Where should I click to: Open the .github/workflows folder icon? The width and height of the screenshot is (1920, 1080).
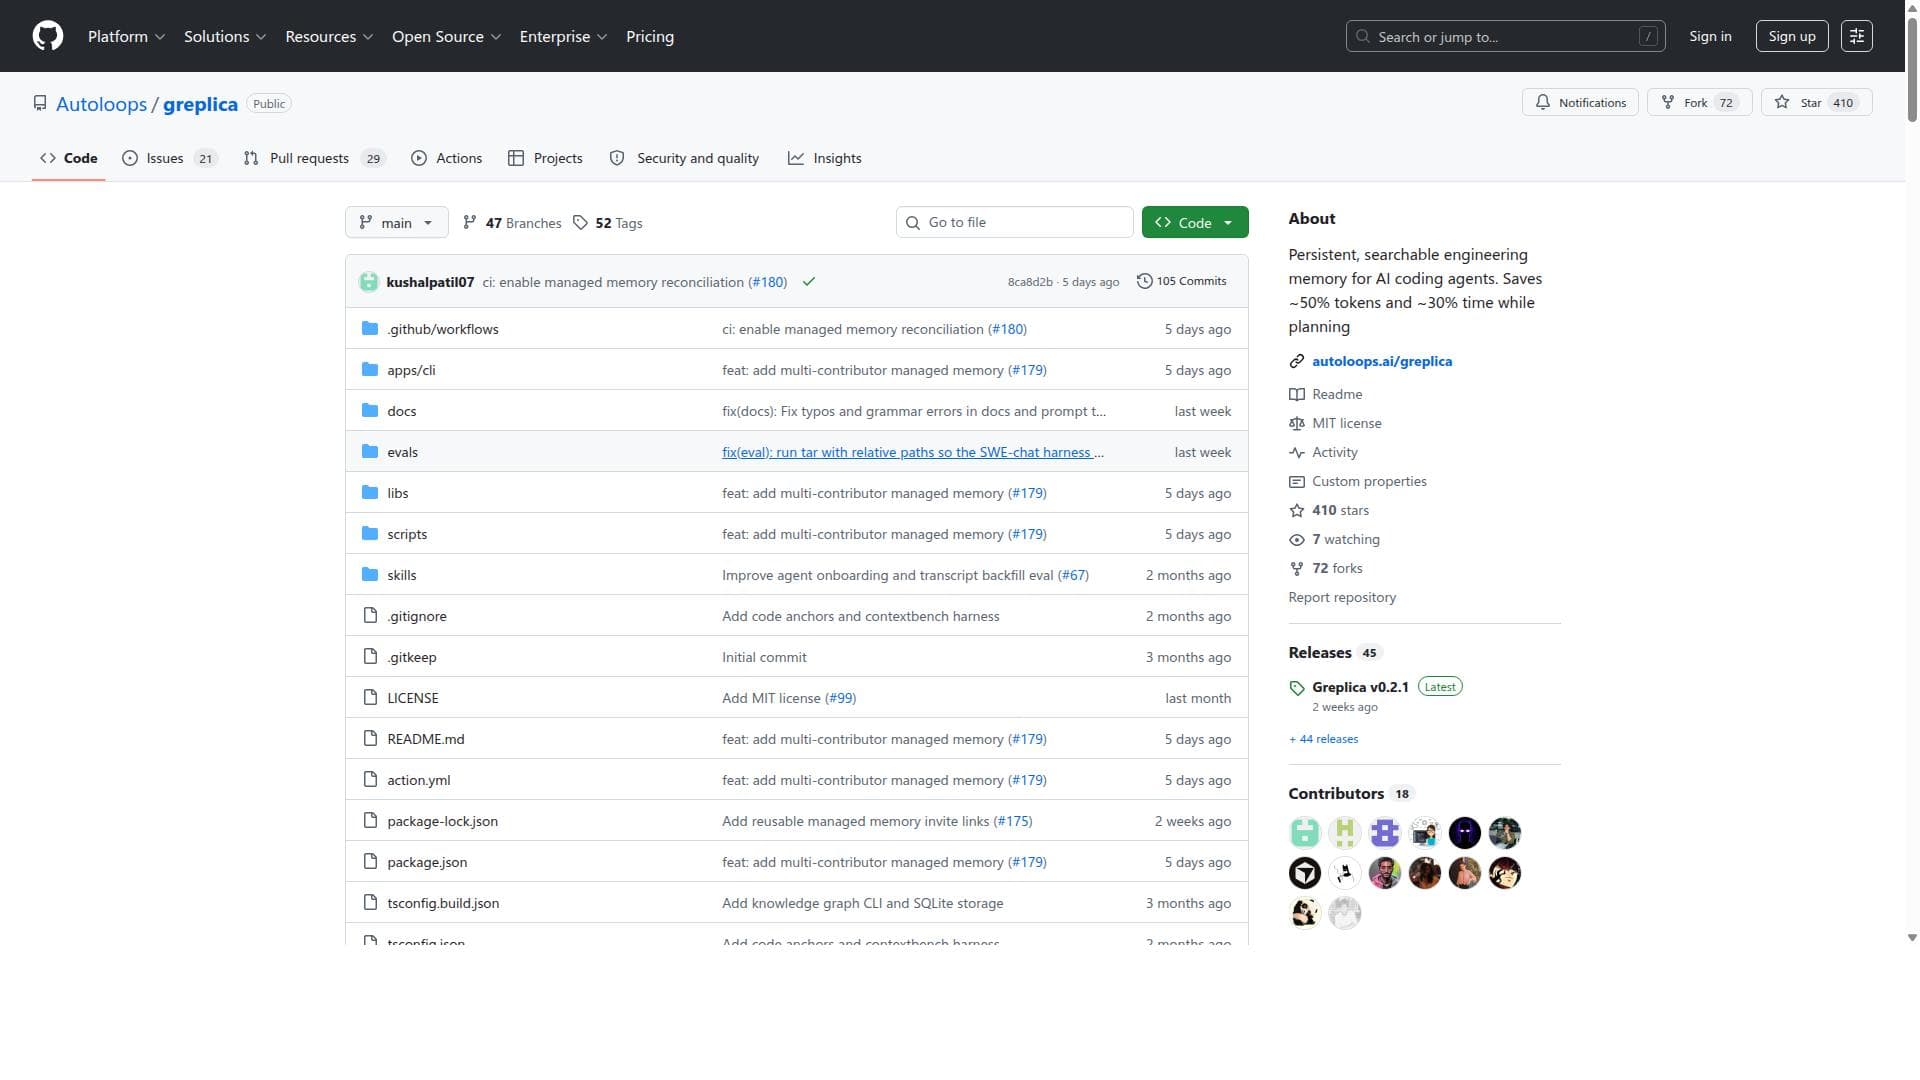pyautogui.click(x=370, y=329)
